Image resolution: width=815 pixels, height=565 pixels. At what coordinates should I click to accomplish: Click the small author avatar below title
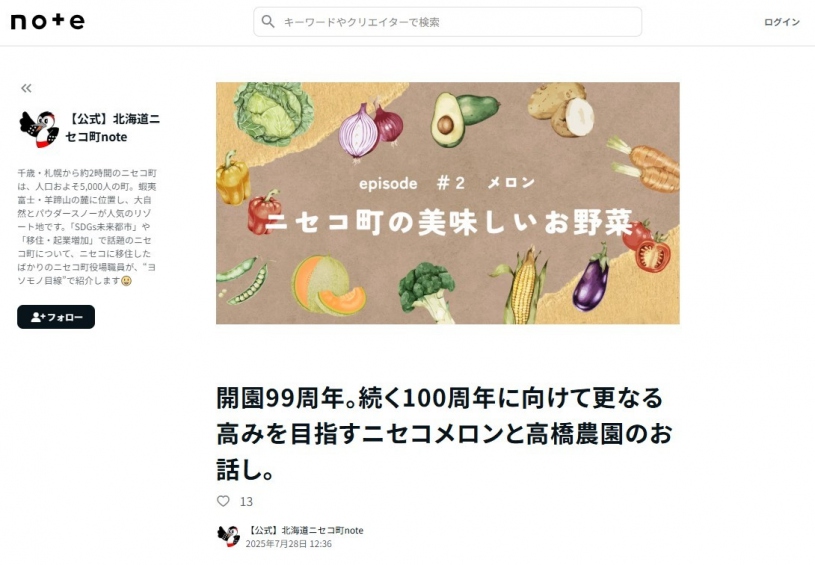tap(228, 536)
